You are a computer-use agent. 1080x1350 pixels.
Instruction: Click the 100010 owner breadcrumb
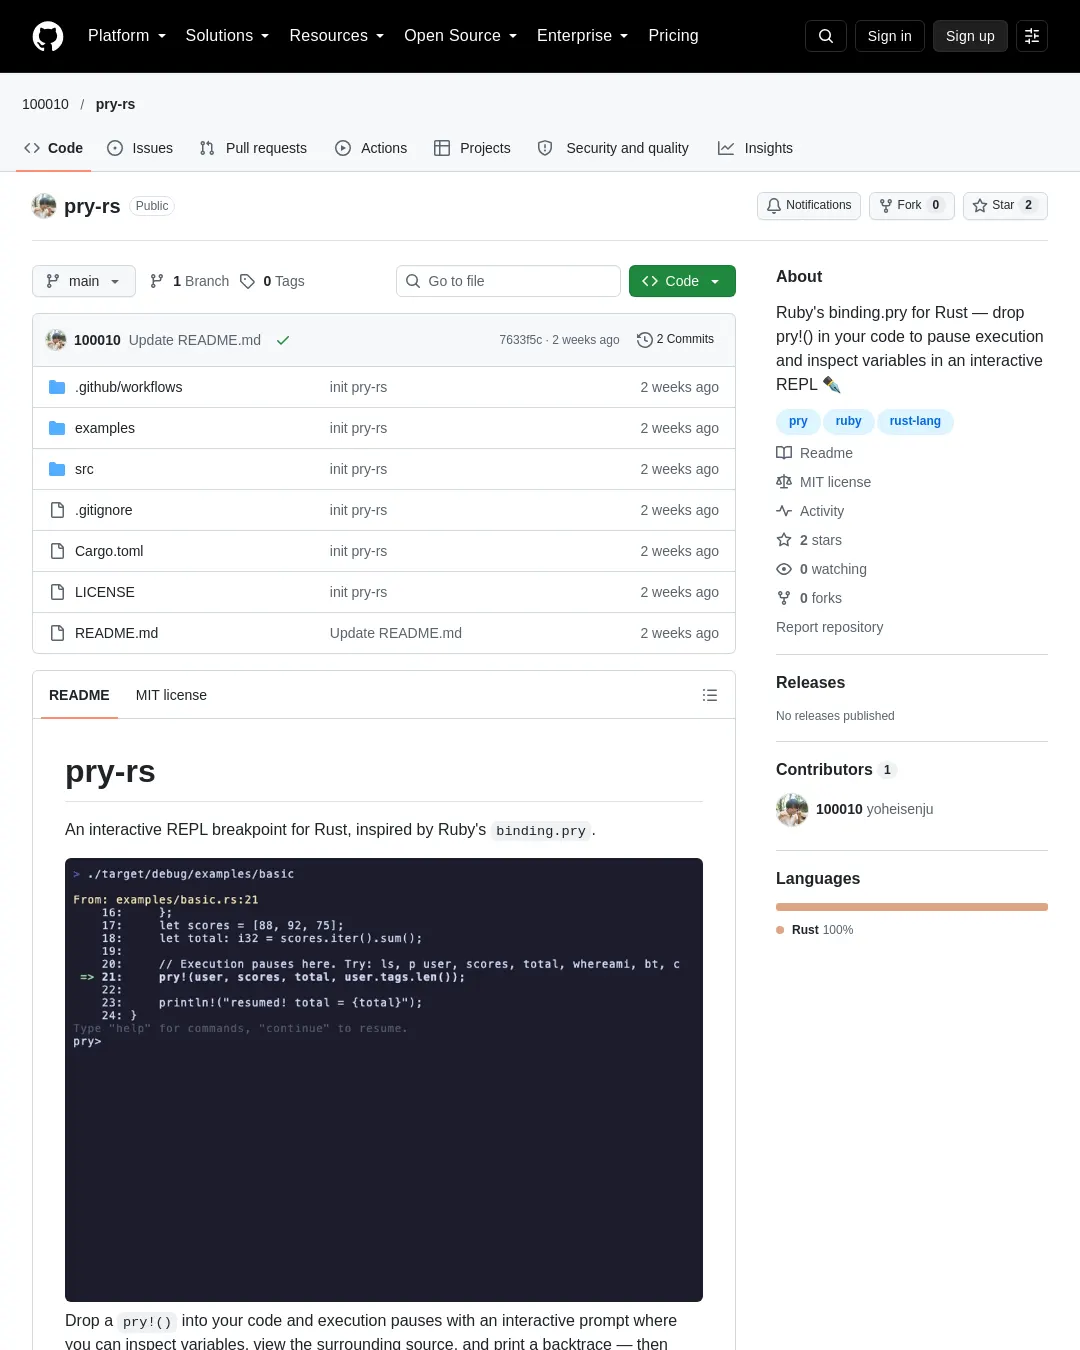45,104
